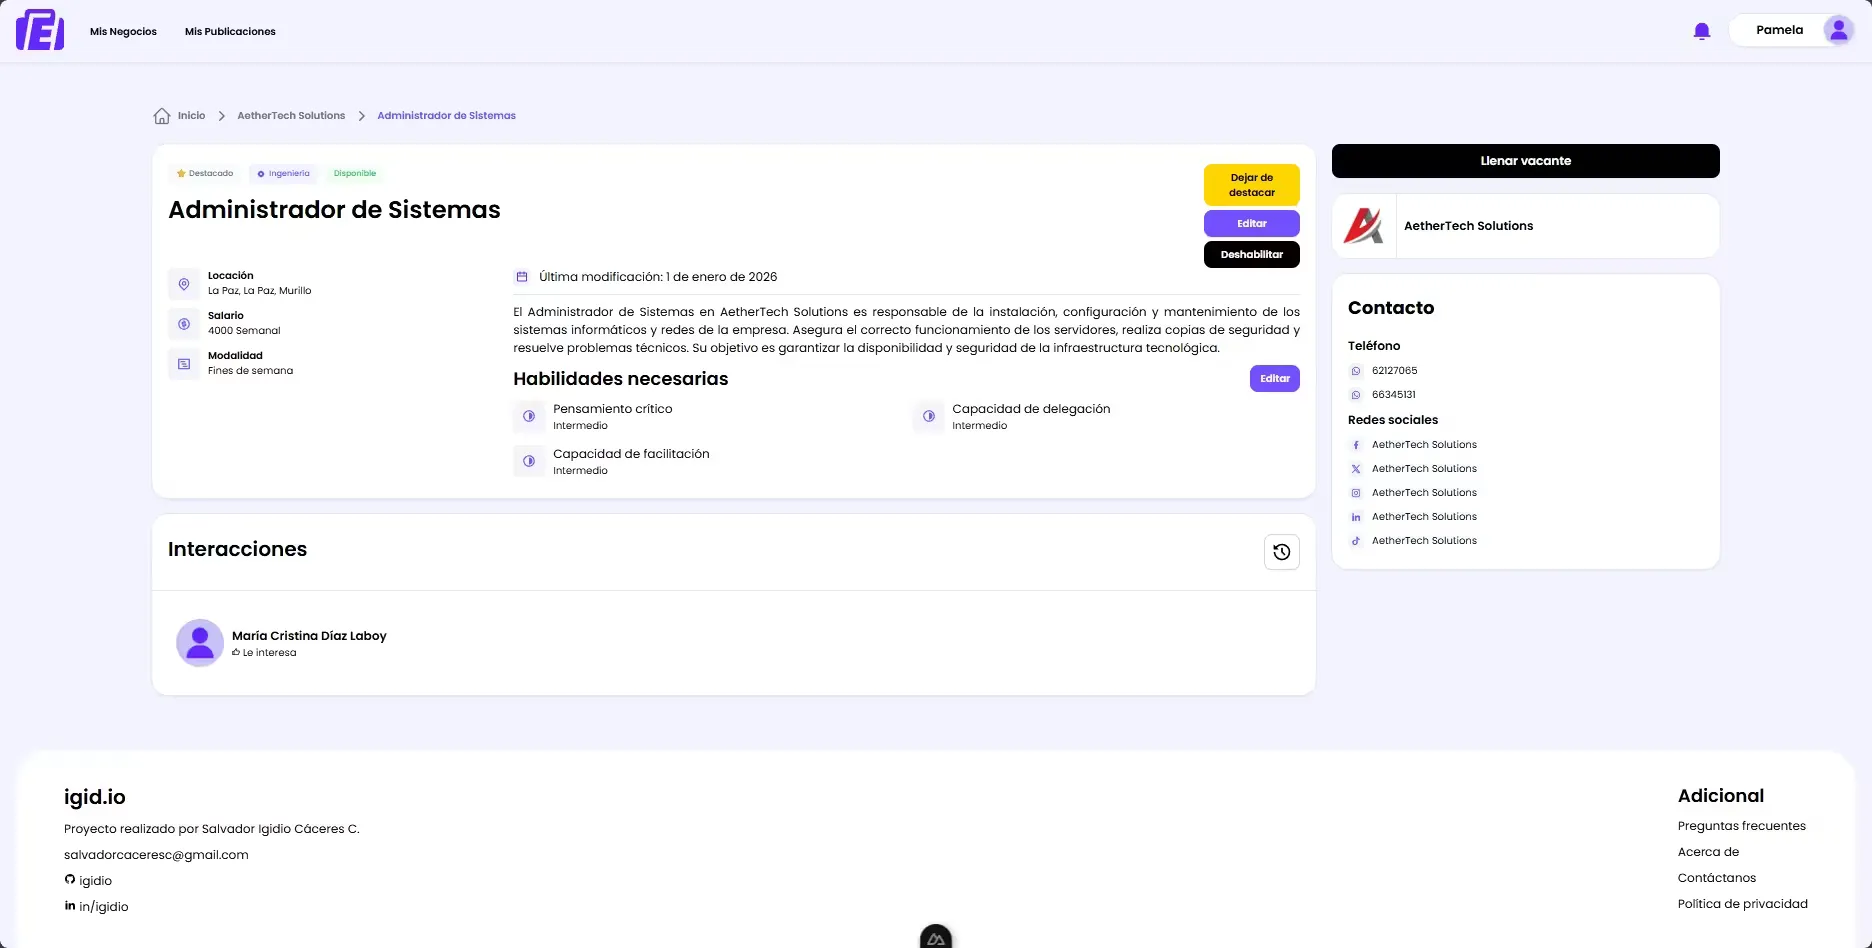Click the home icon in the breadcrumb
The height and width of the screenshot is (948, 1872).
(x=162, y=115)
